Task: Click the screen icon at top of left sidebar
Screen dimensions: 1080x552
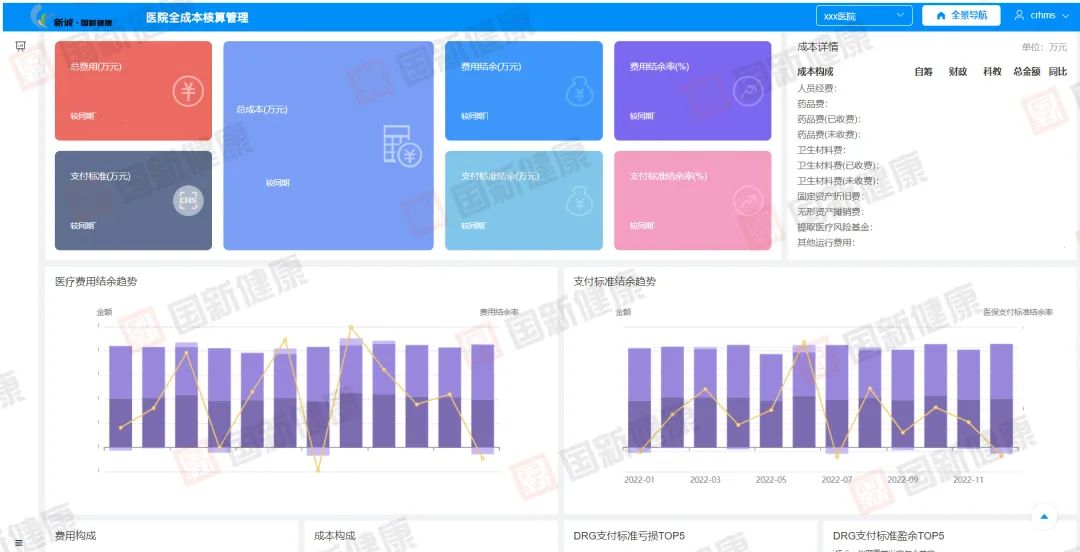Action: (20, 46)
